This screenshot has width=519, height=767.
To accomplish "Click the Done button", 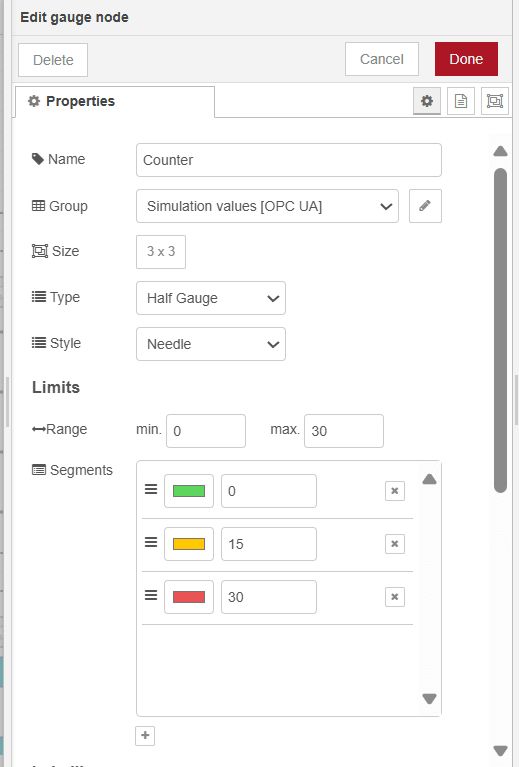I will 466,59.
